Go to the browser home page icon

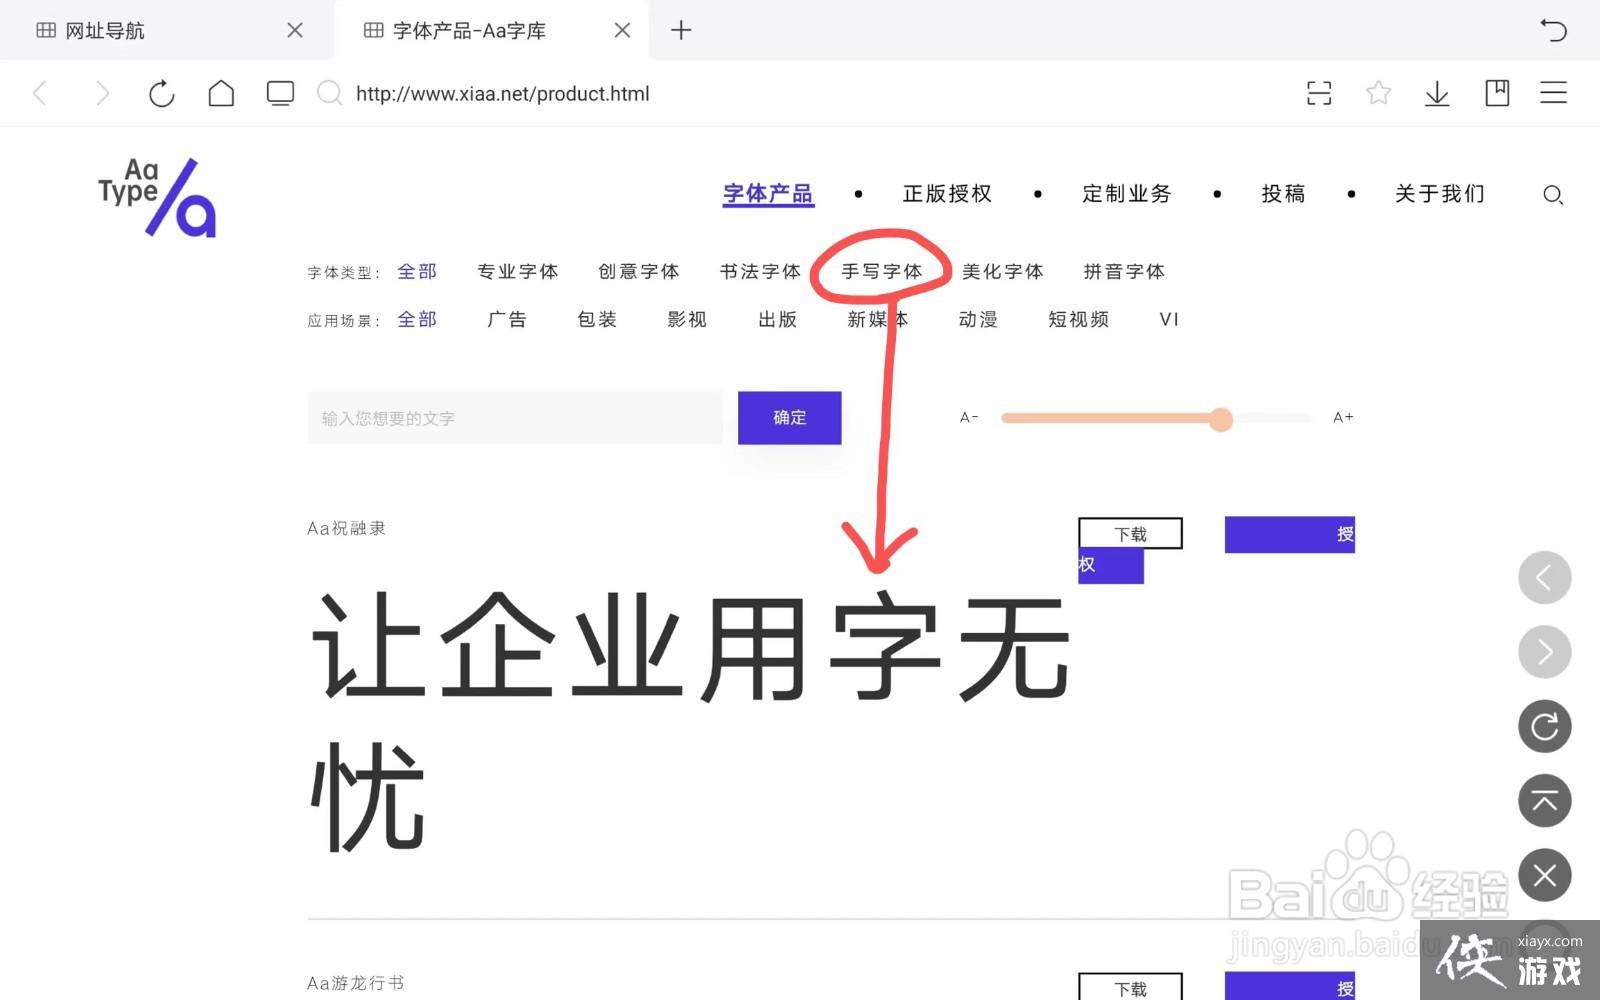coord(221,94)
